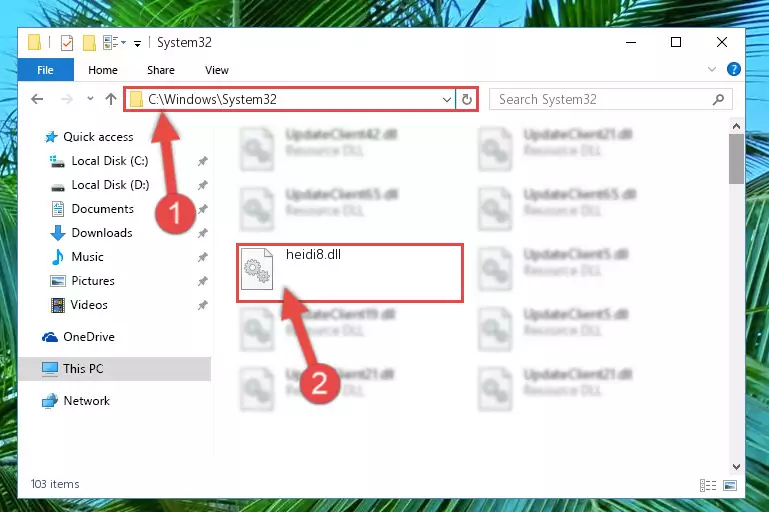Maximize the System32 window
Image resolution: width=769 pixels, height=512 pixels.
[676, 43]
